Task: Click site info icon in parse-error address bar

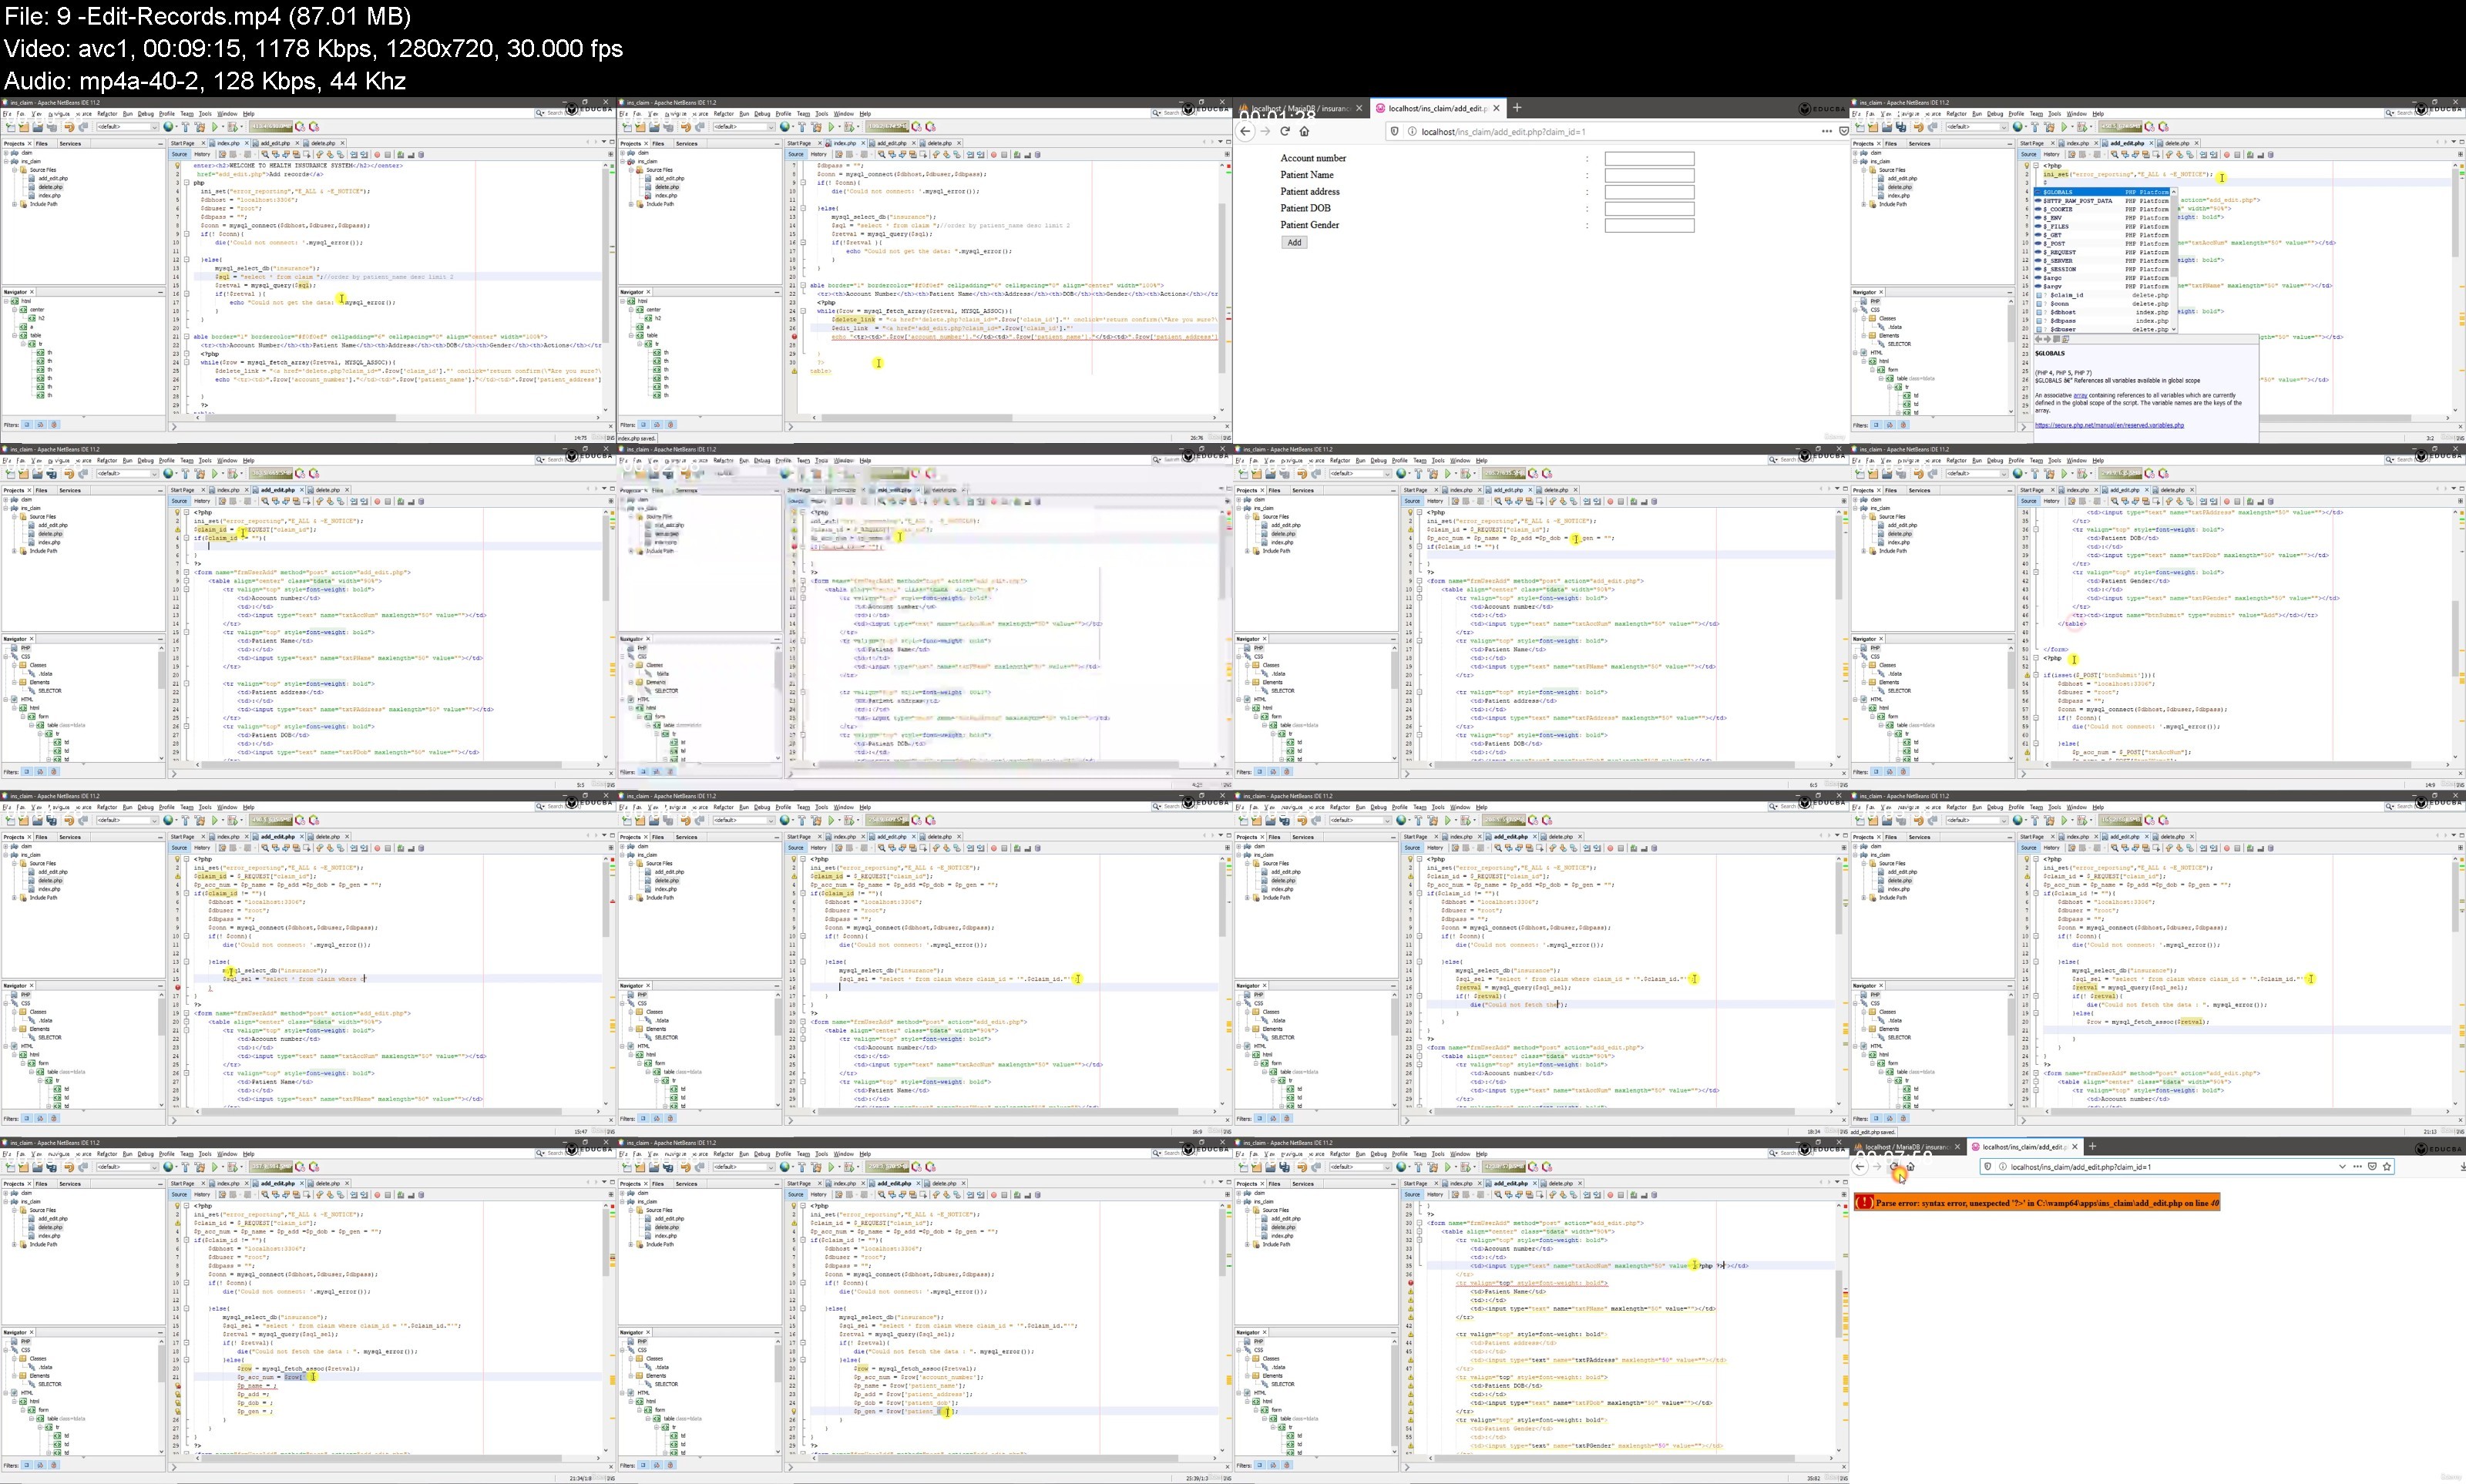Action: pyautogui.click(x=2003, y=1167)
